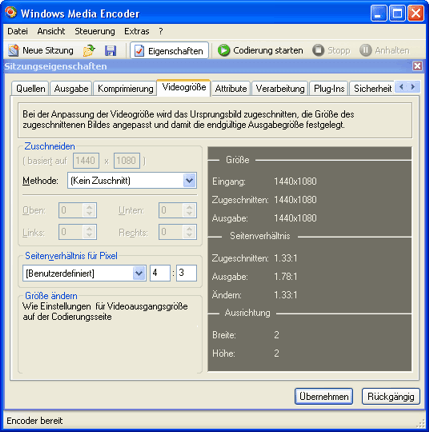Click the Stopp toolbar button
This screenshot has height=432, width=429.
pos(331,50)
